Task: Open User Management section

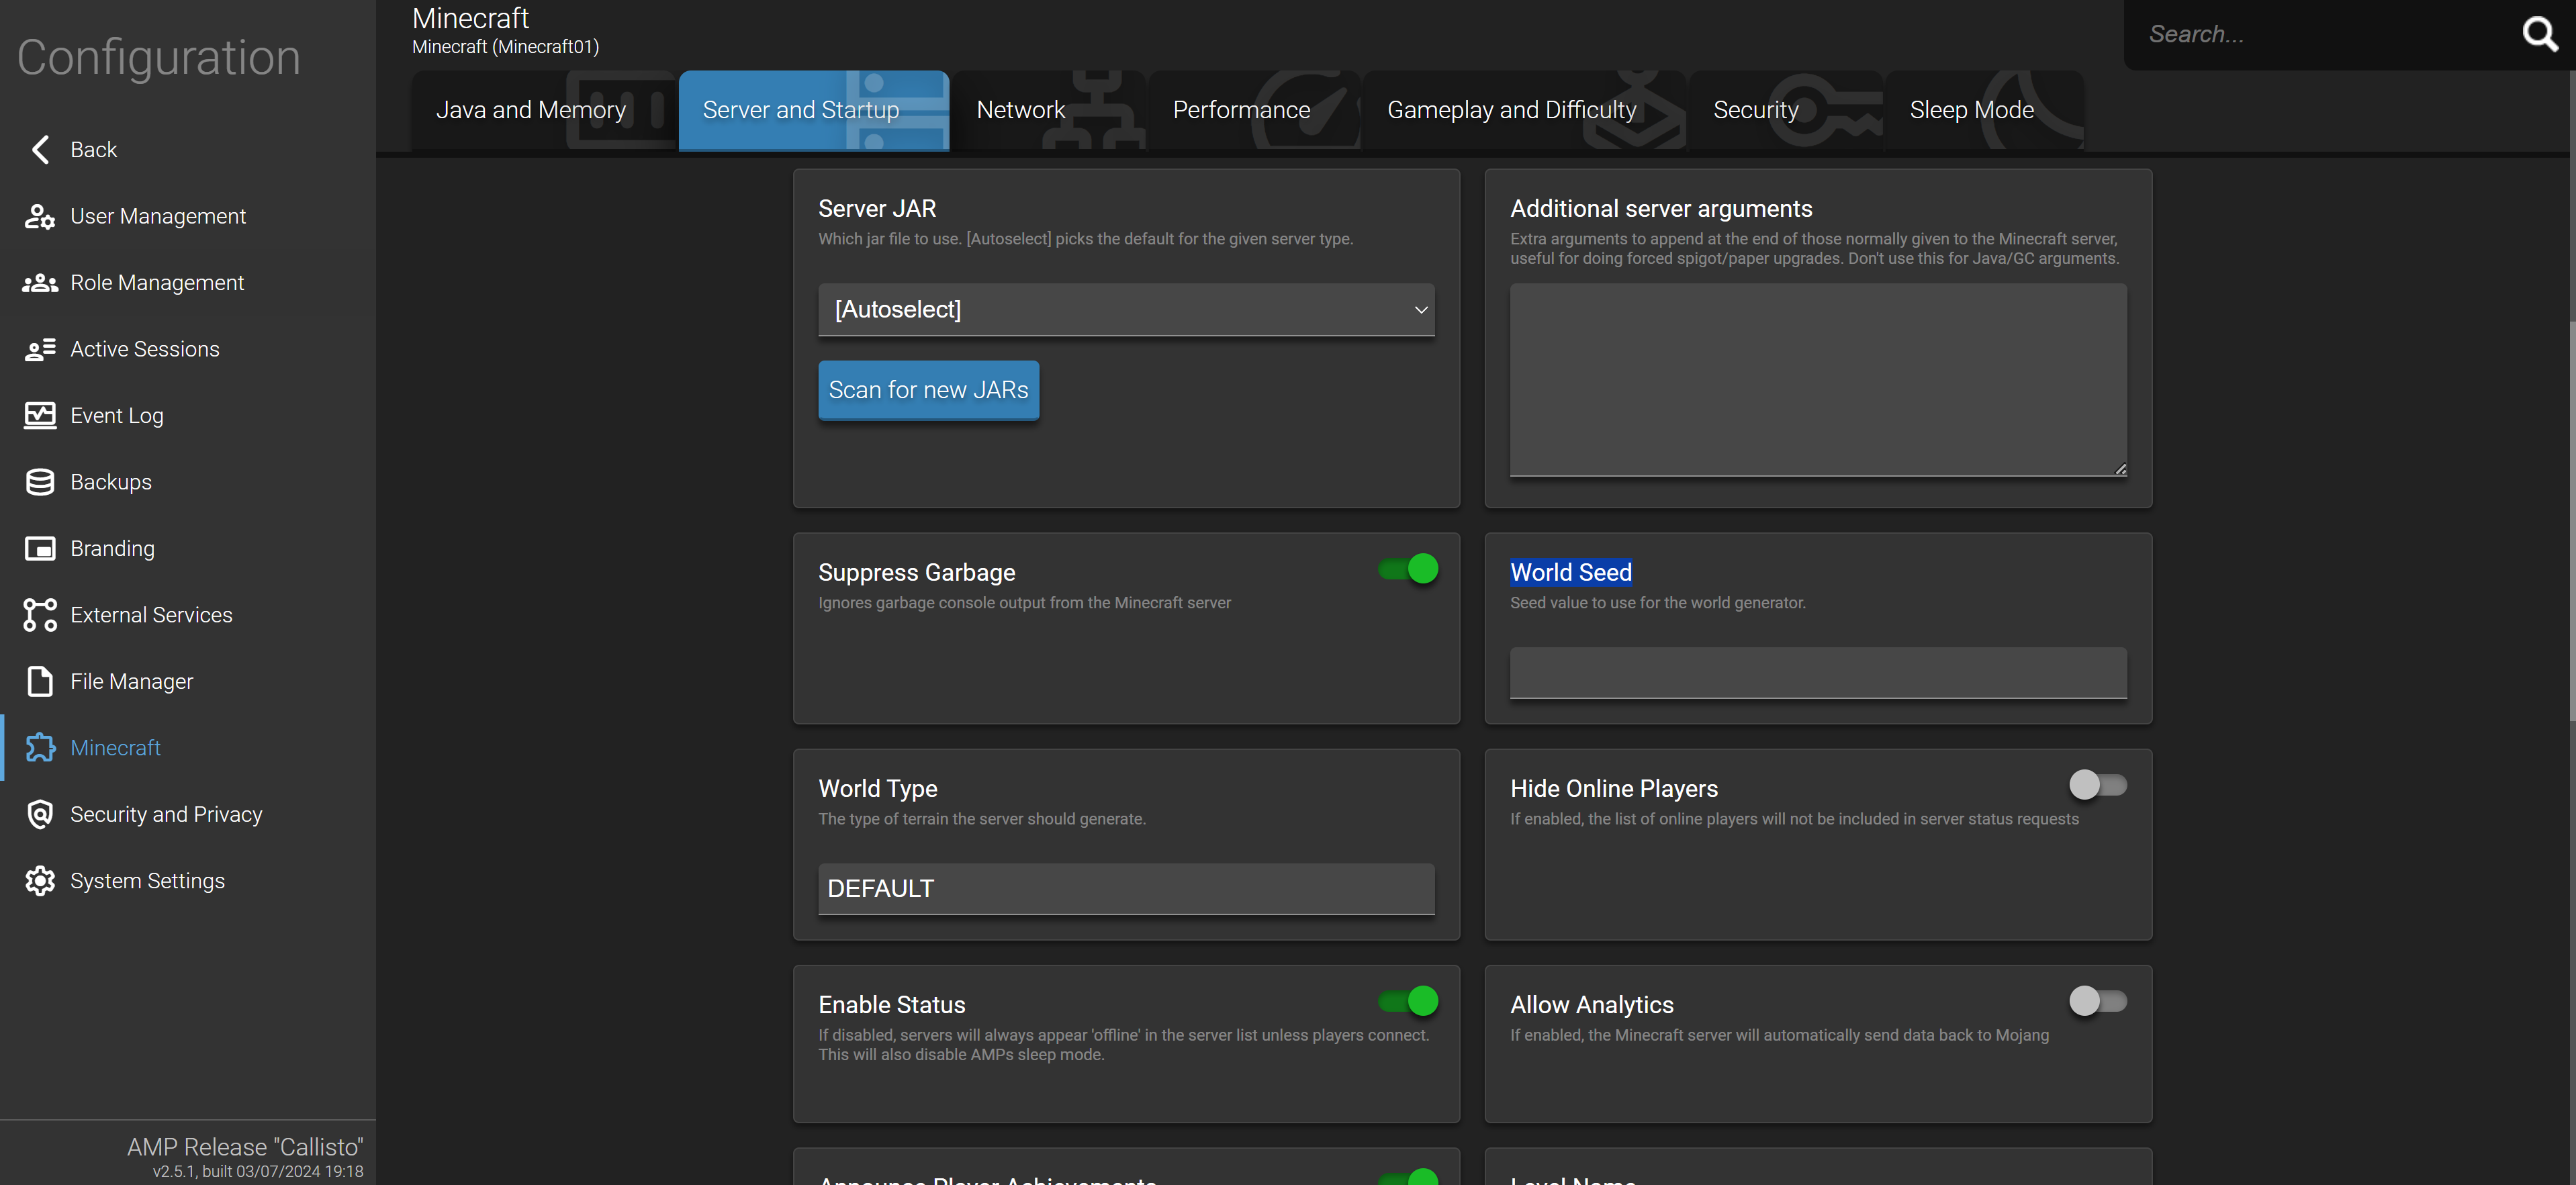Action: tap(188, 216)
